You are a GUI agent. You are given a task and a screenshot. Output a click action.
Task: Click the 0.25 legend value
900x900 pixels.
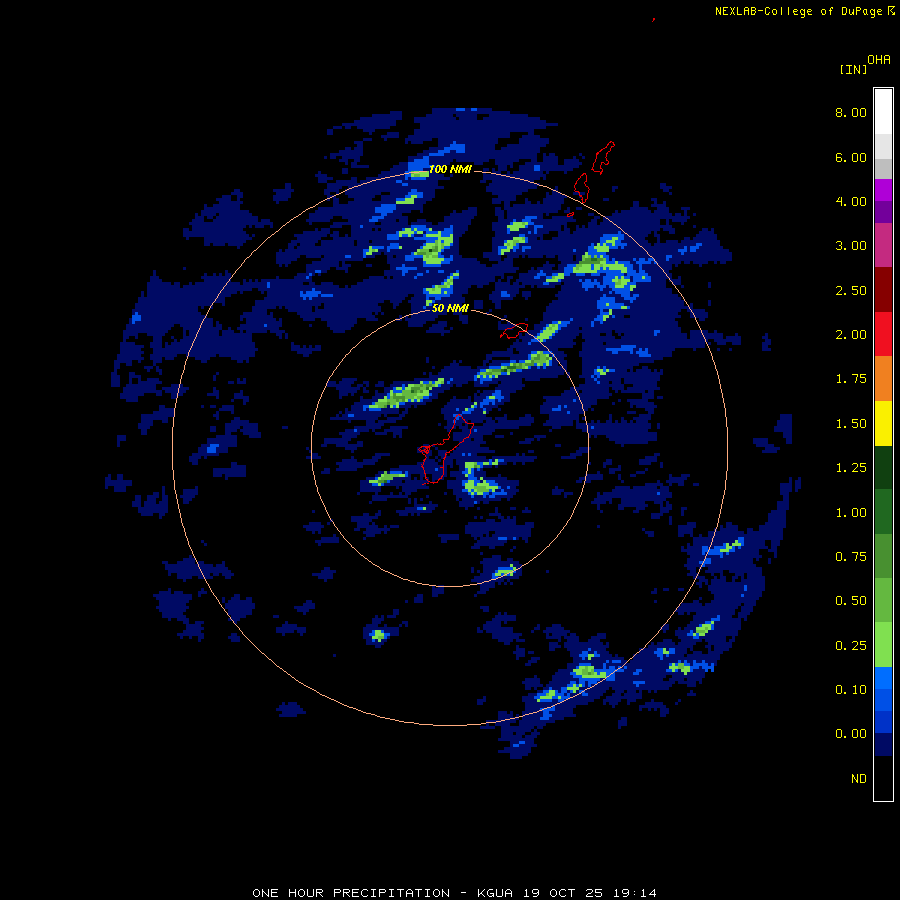[x=851, y=646]
